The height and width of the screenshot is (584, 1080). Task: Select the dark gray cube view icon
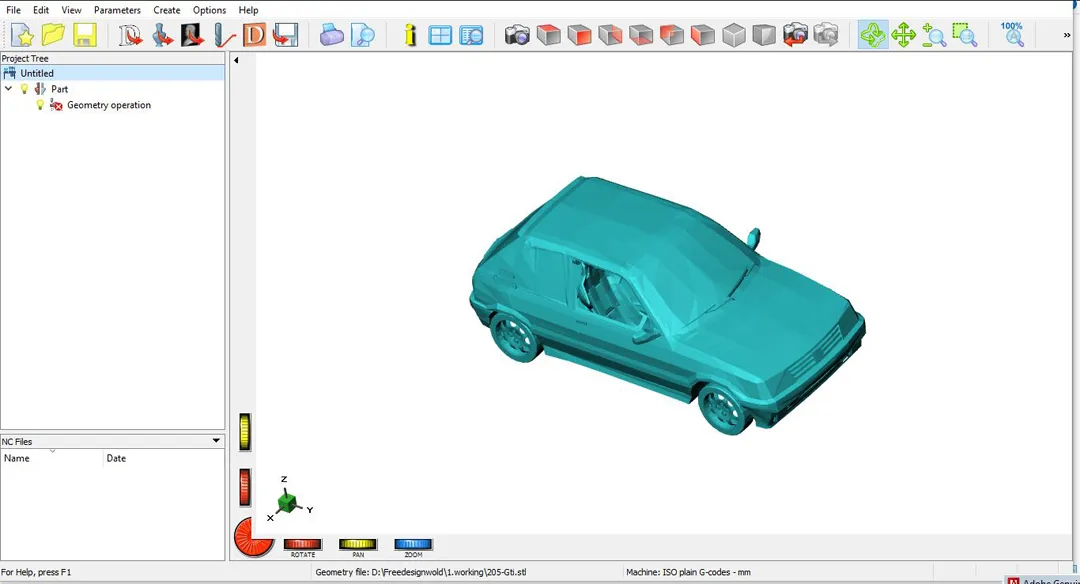pyautogui.click(x=764, y=34)
